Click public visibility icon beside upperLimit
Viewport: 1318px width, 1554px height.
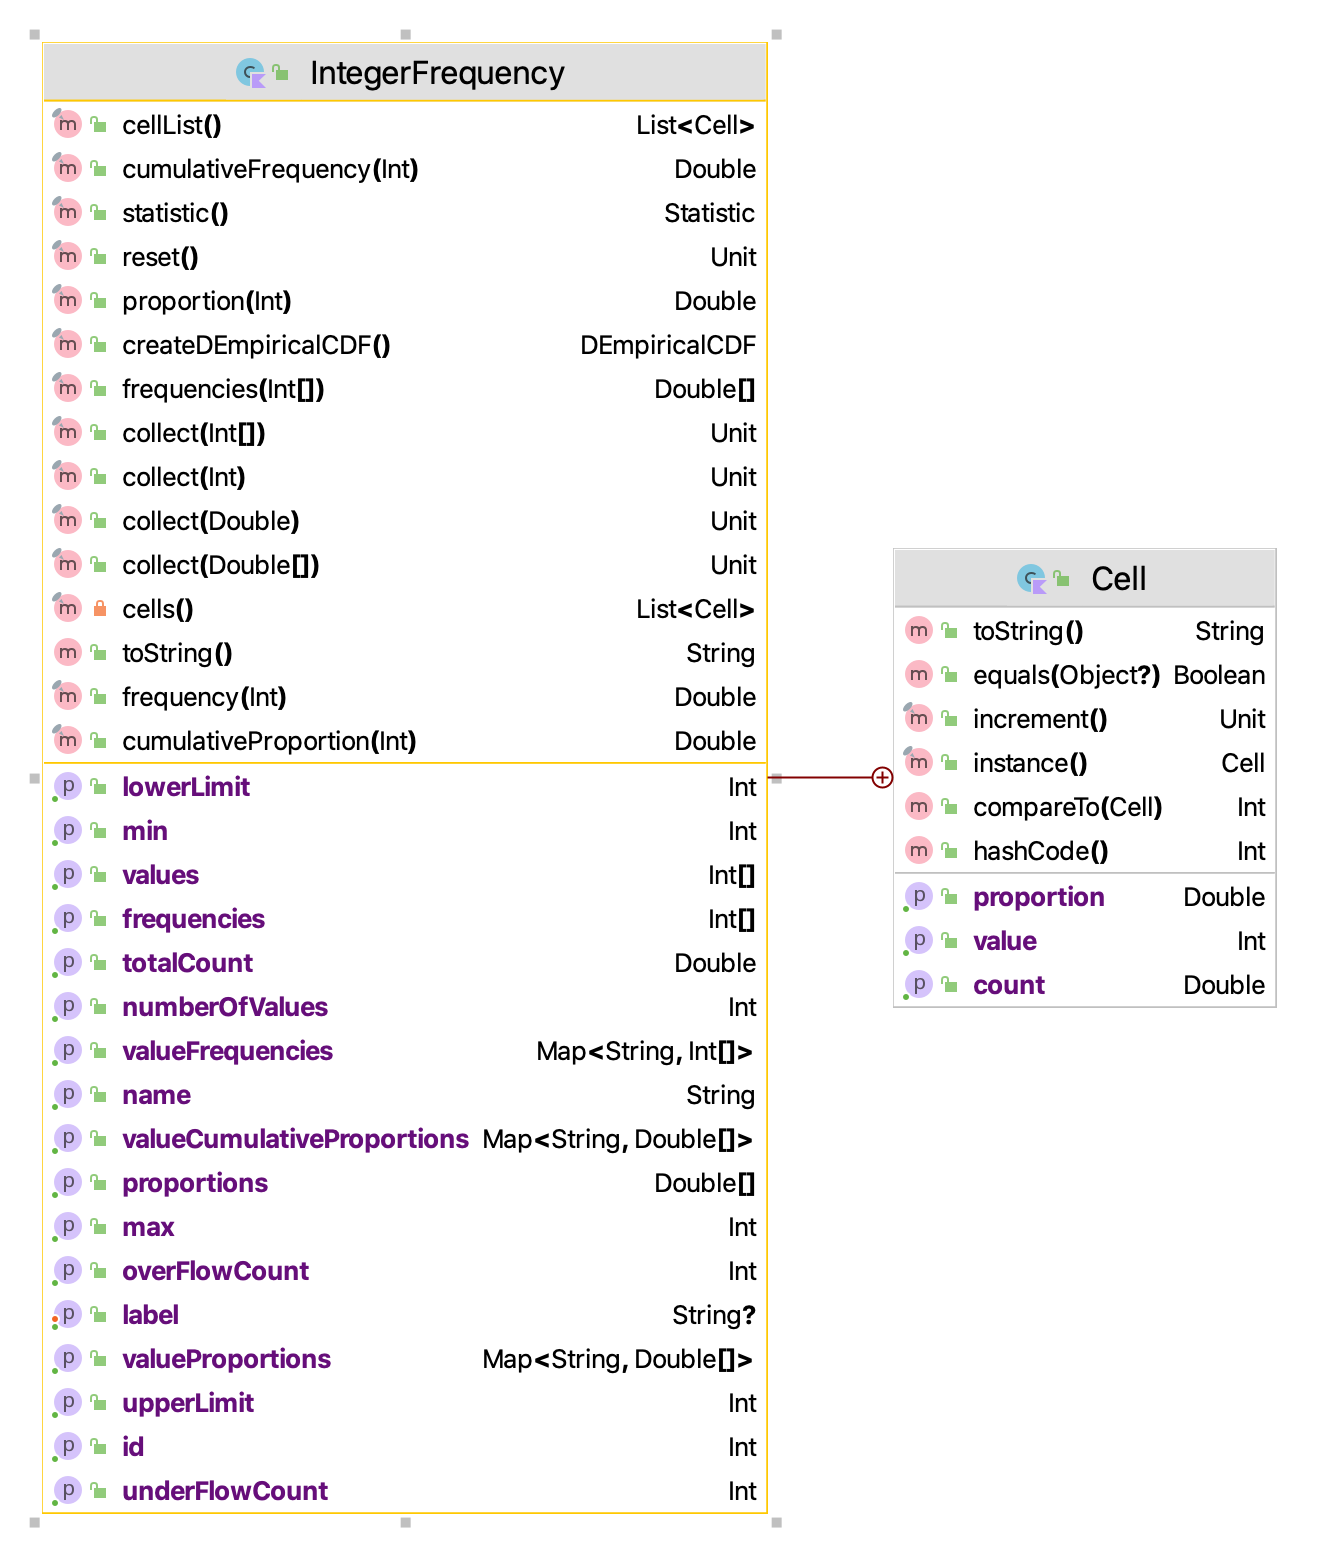click(x=99, y=1403)
